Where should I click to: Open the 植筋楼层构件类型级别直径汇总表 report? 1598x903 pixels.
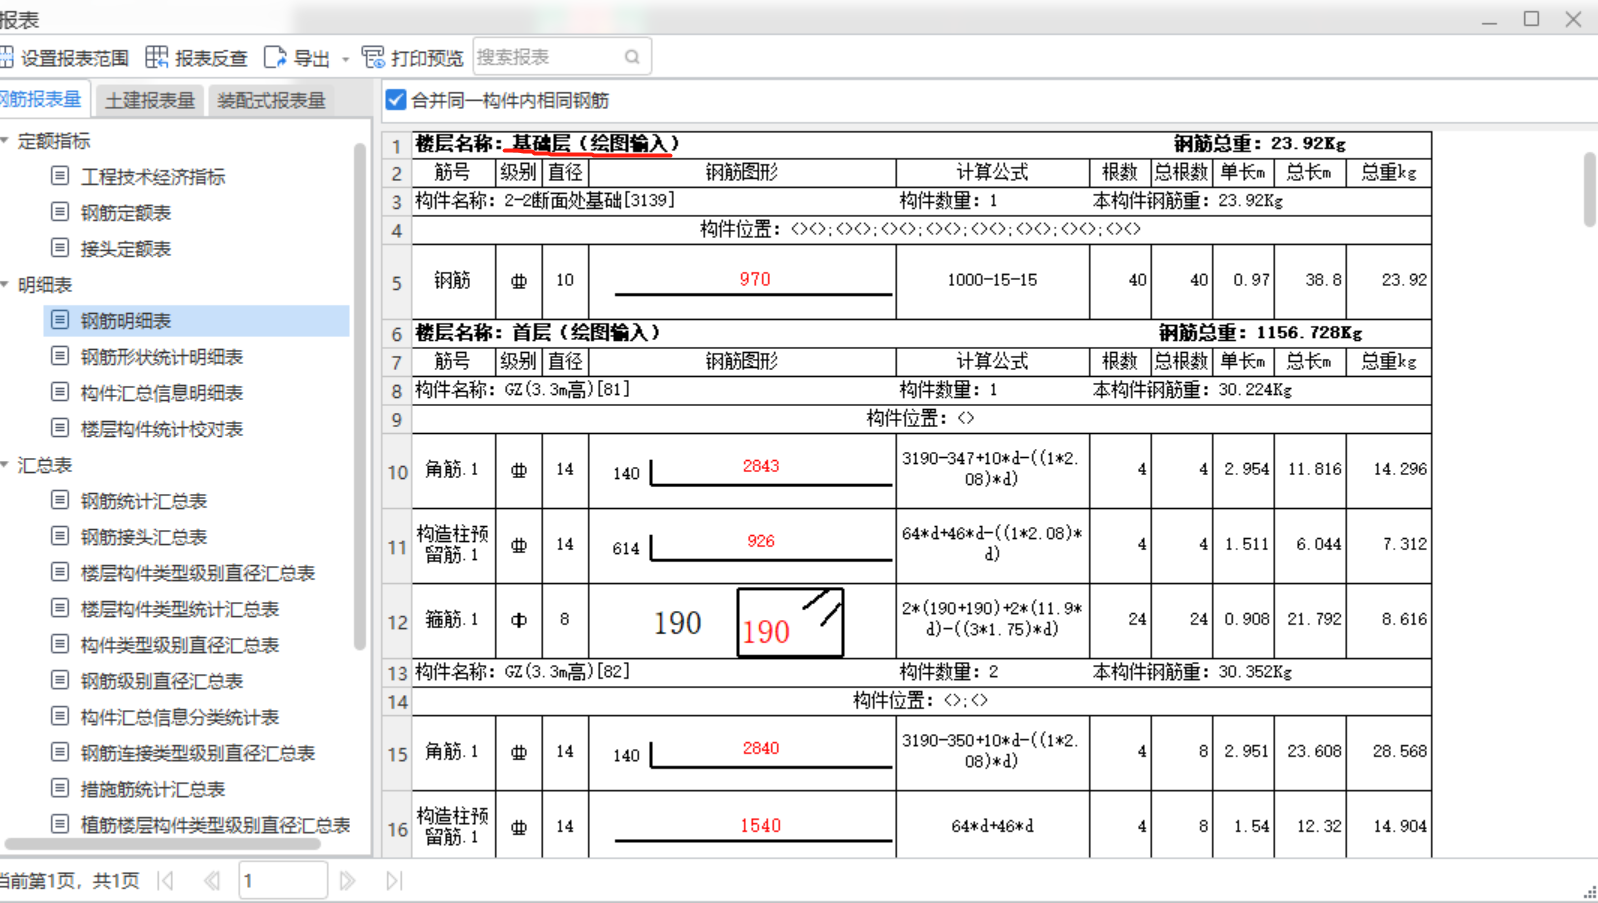[x=216, y=825]
